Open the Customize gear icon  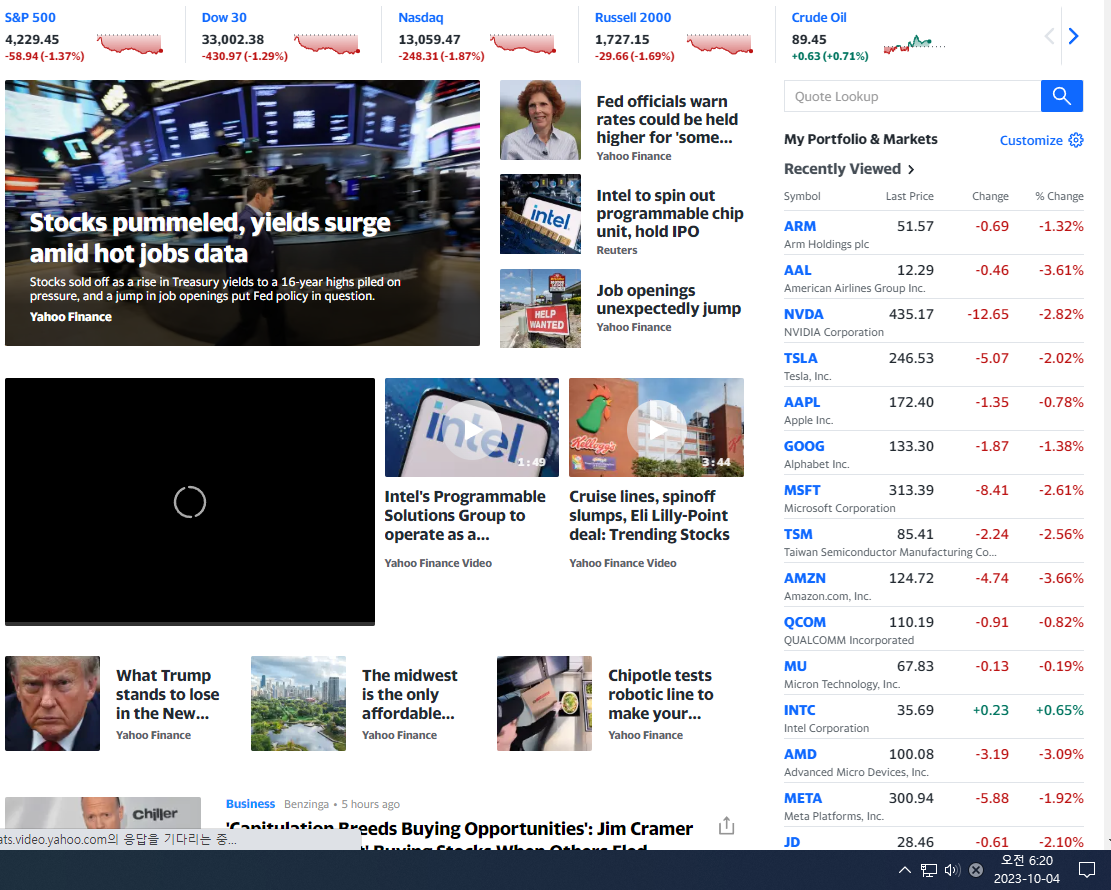[1076, 140]
